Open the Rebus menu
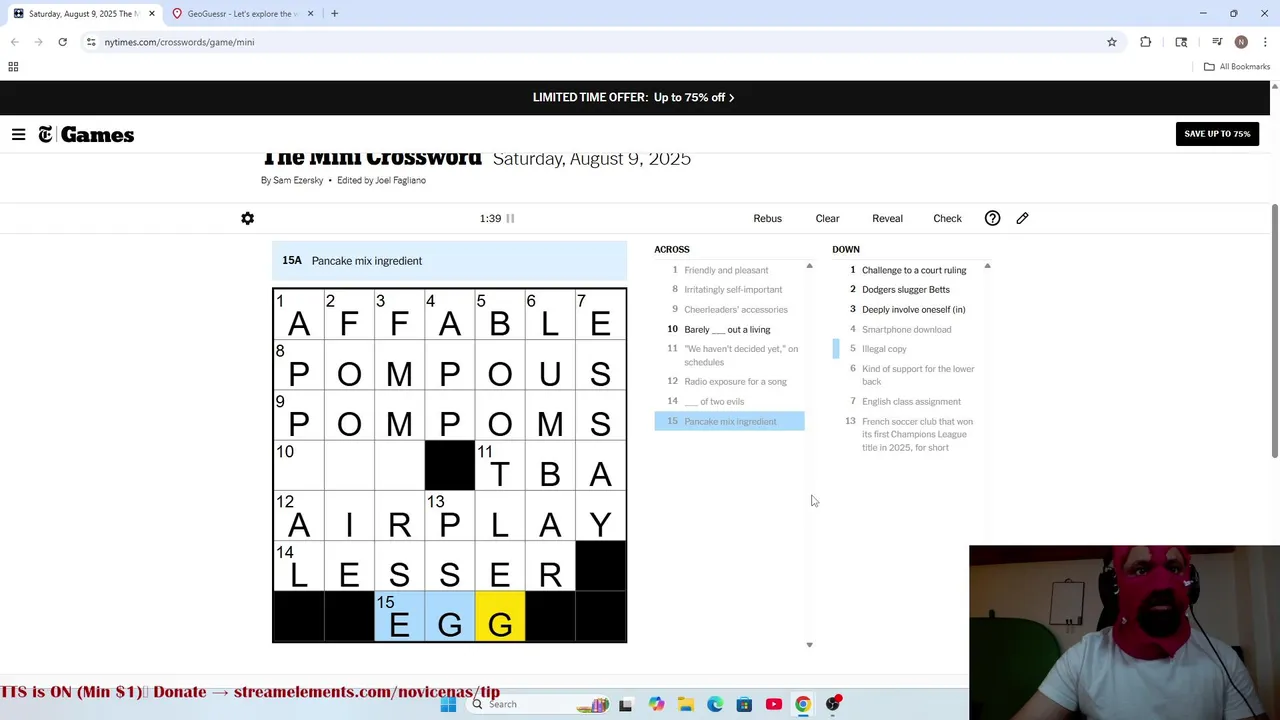The image size is (1280, 720). click(767, 218)
